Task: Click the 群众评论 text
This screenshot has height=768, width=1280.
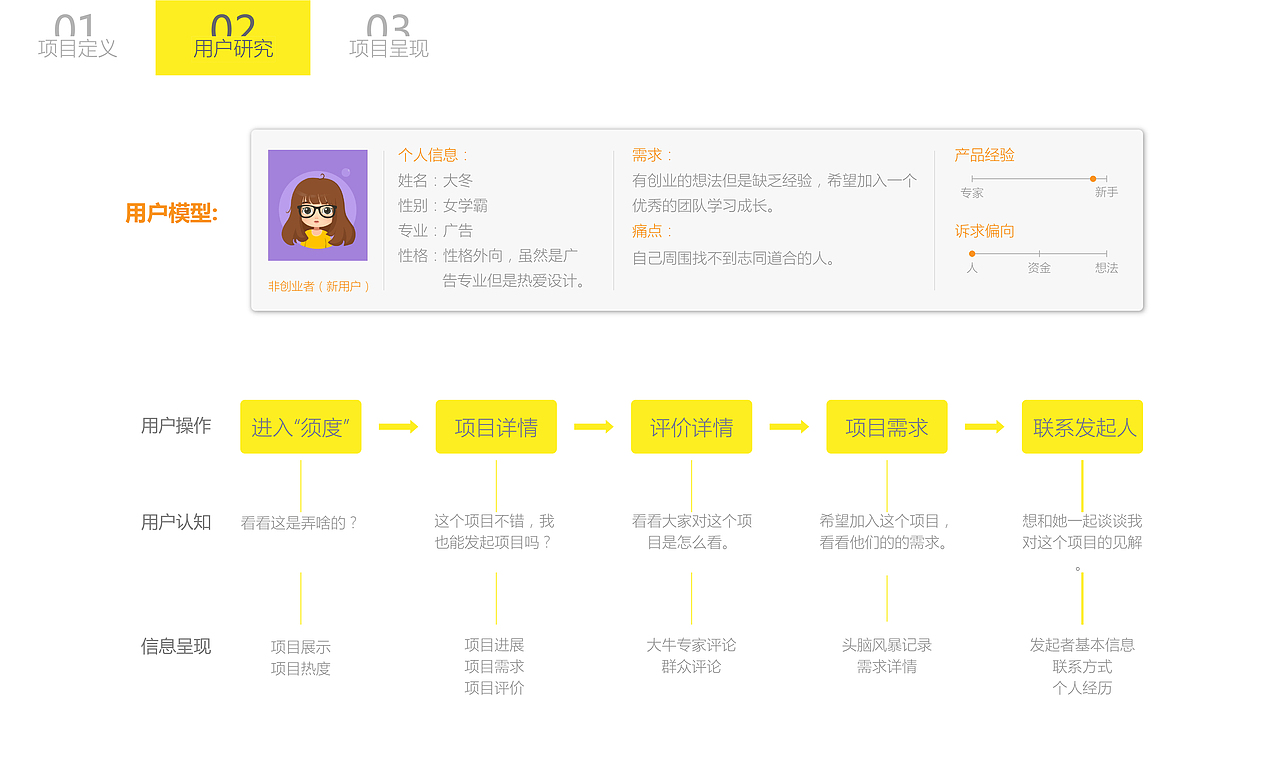Action: tap(691, 667)
